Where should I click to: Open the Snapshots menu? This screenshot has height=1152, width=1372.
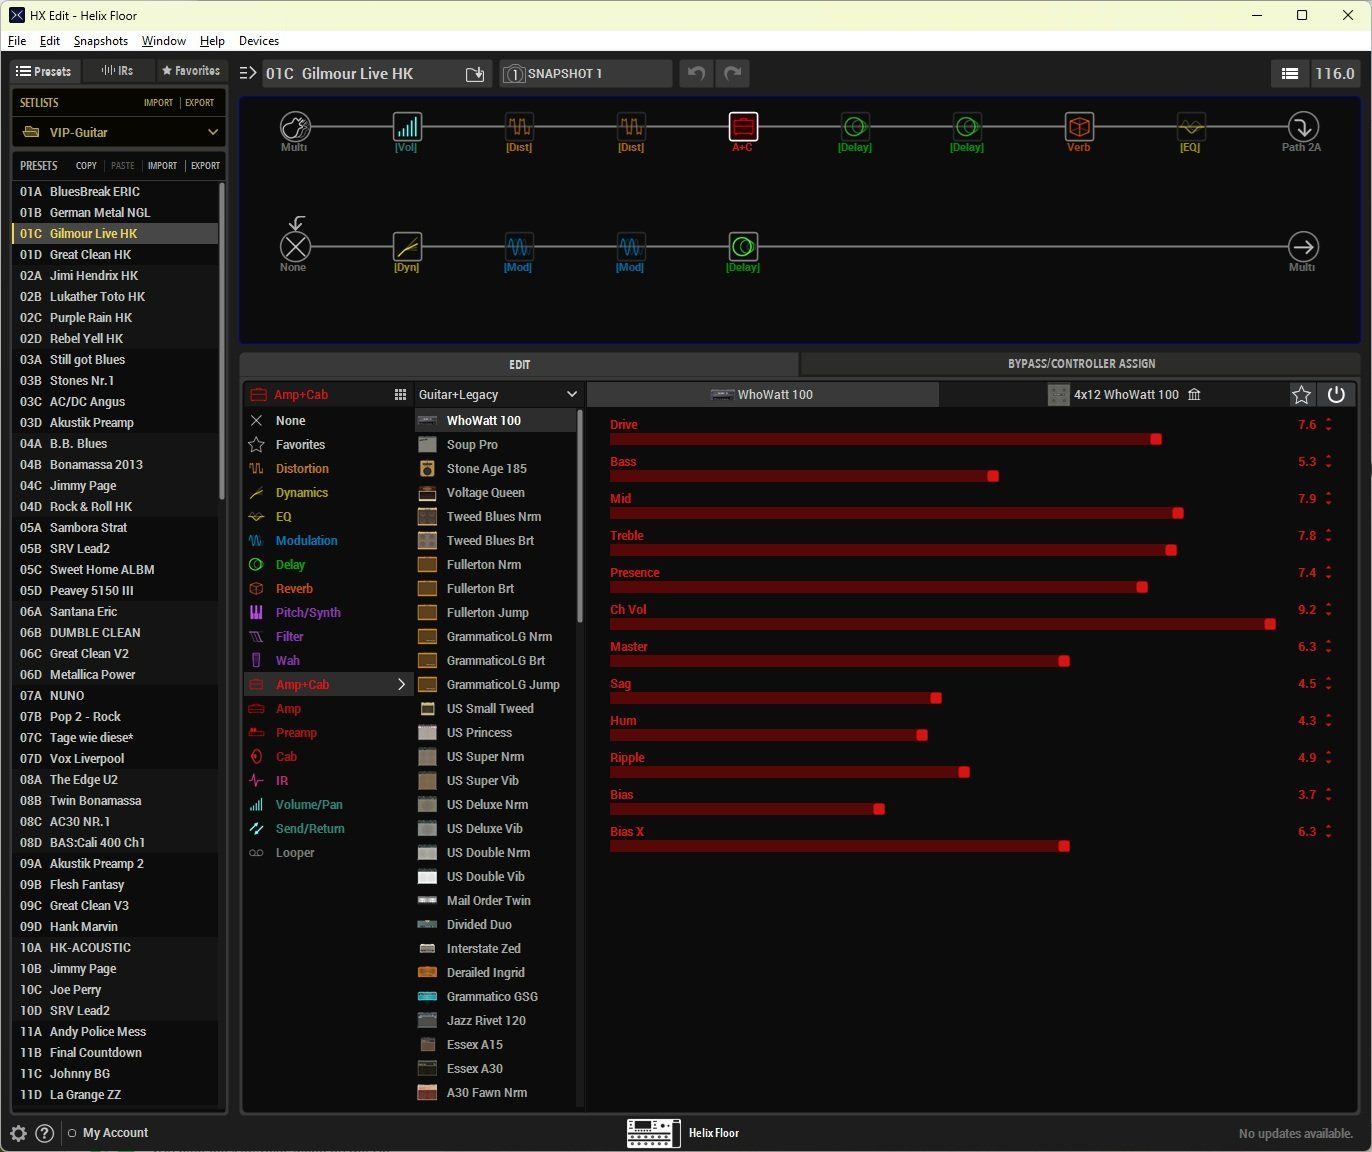coord(101,41)
